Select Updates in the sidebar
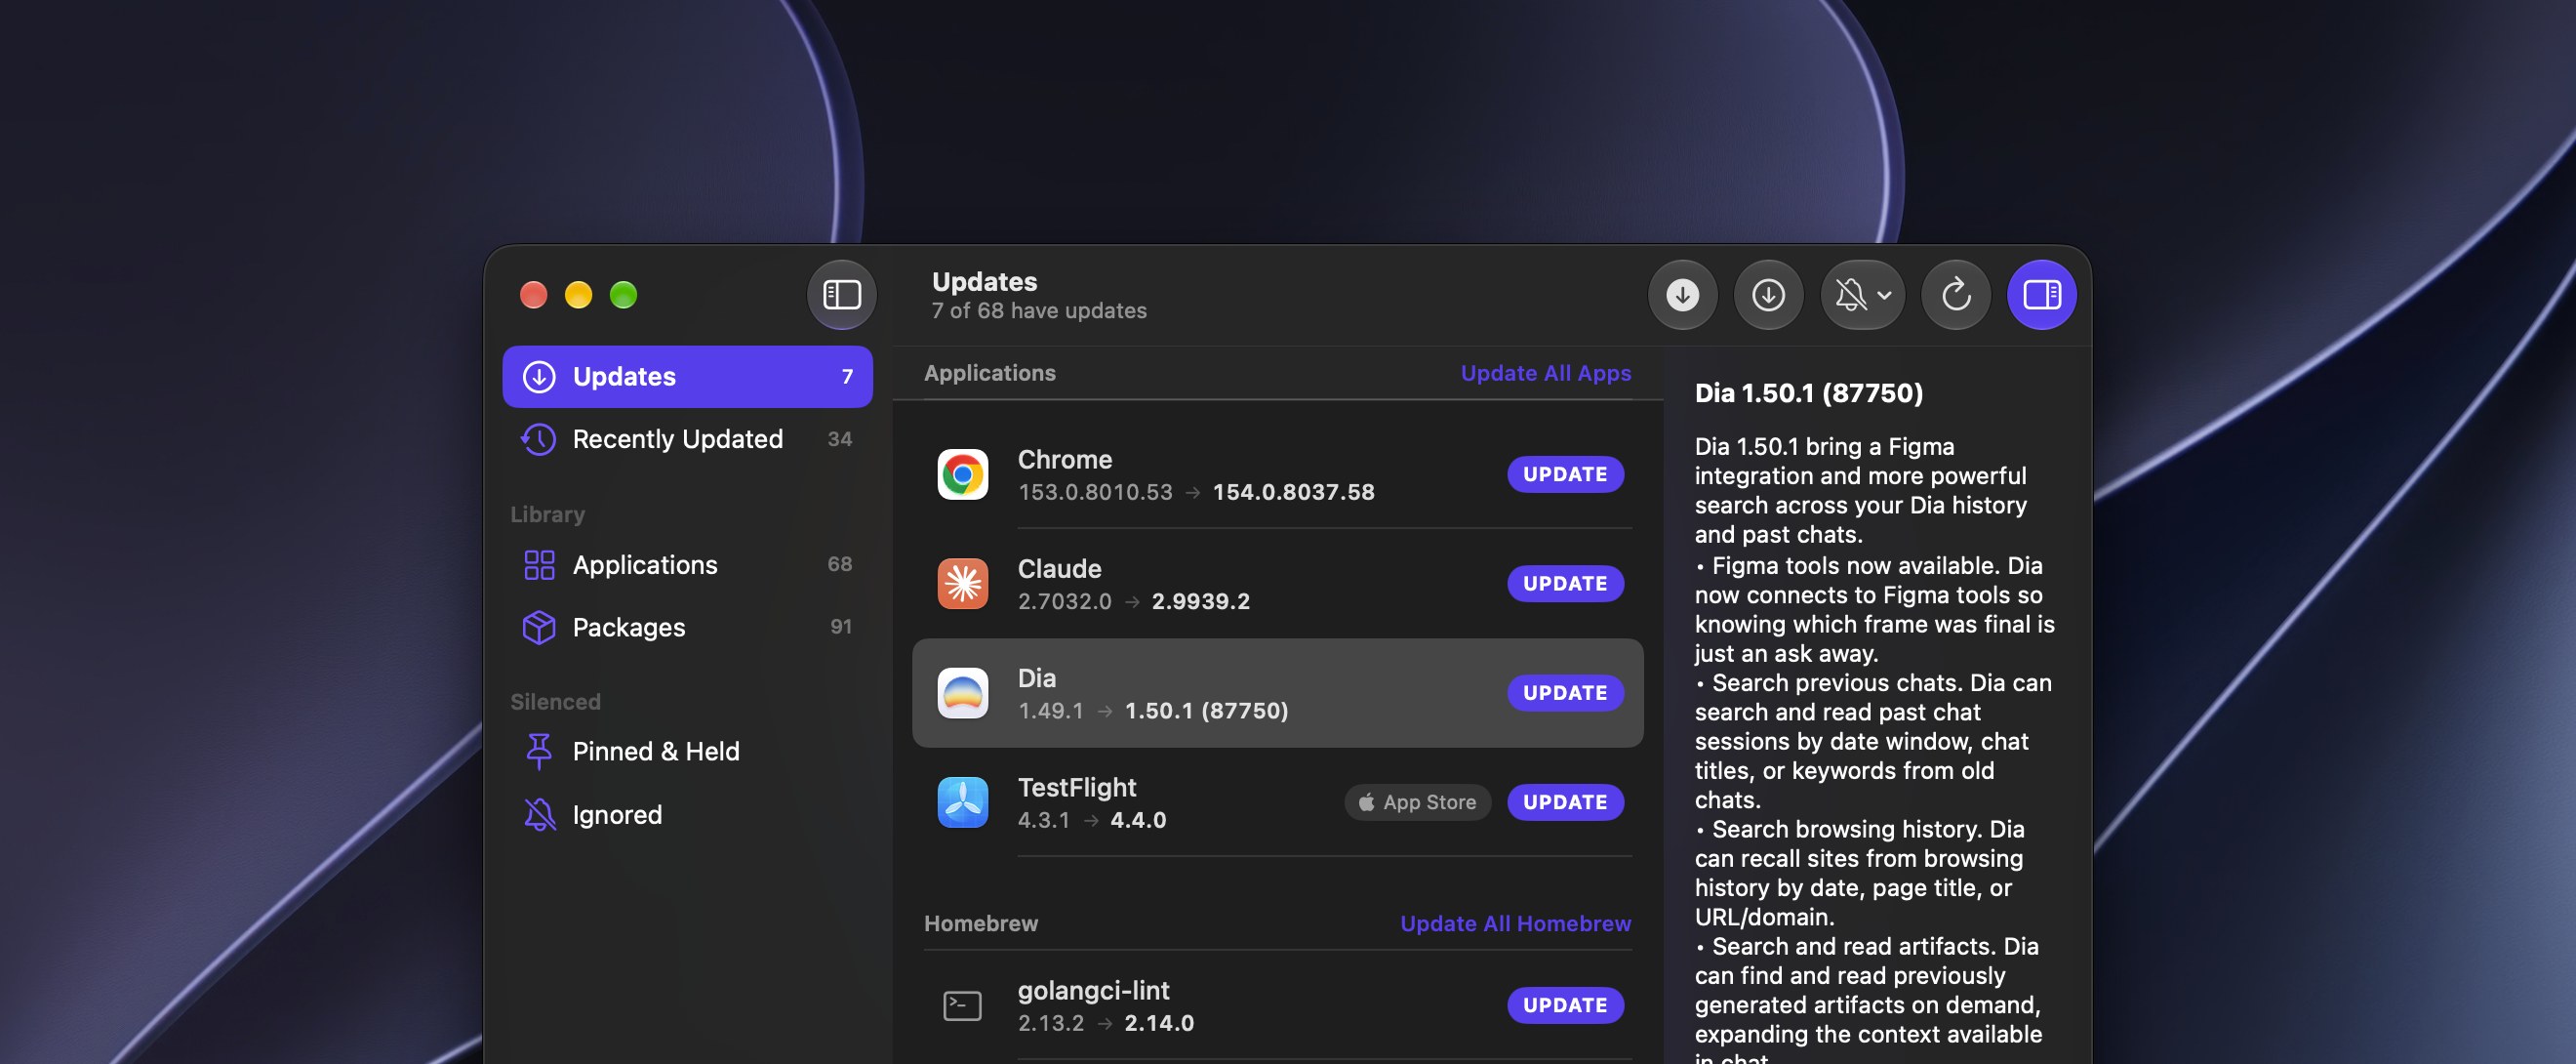 687,377
